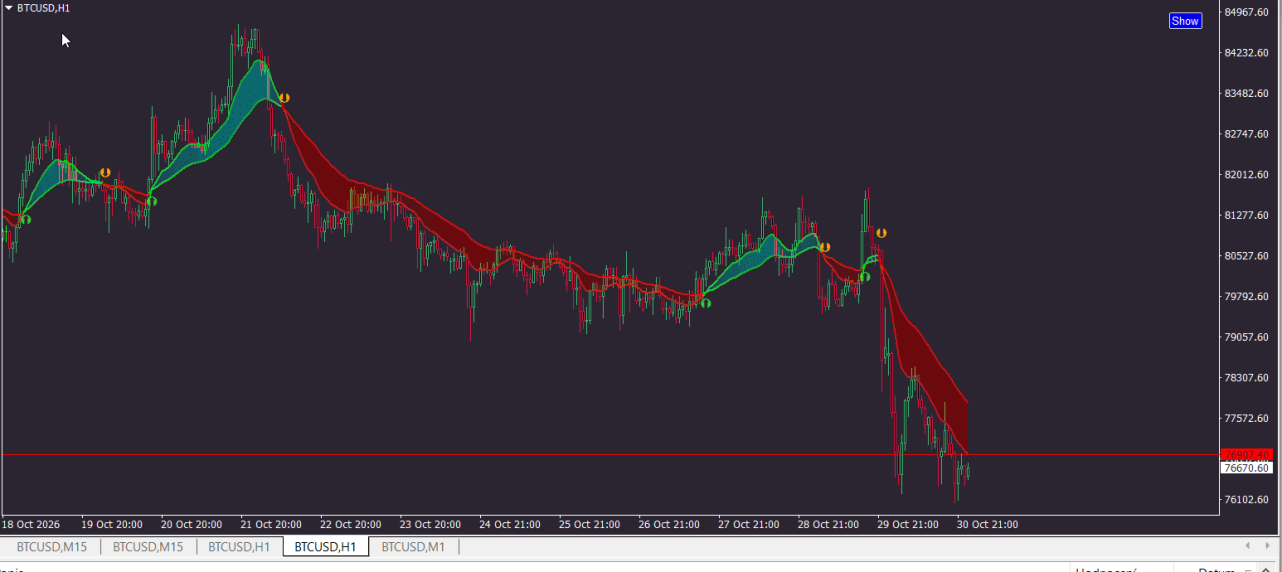Viewport: 1282px width, 572px height.
Task: Click the 18 Oct 2026 date label
Action: 31,524
